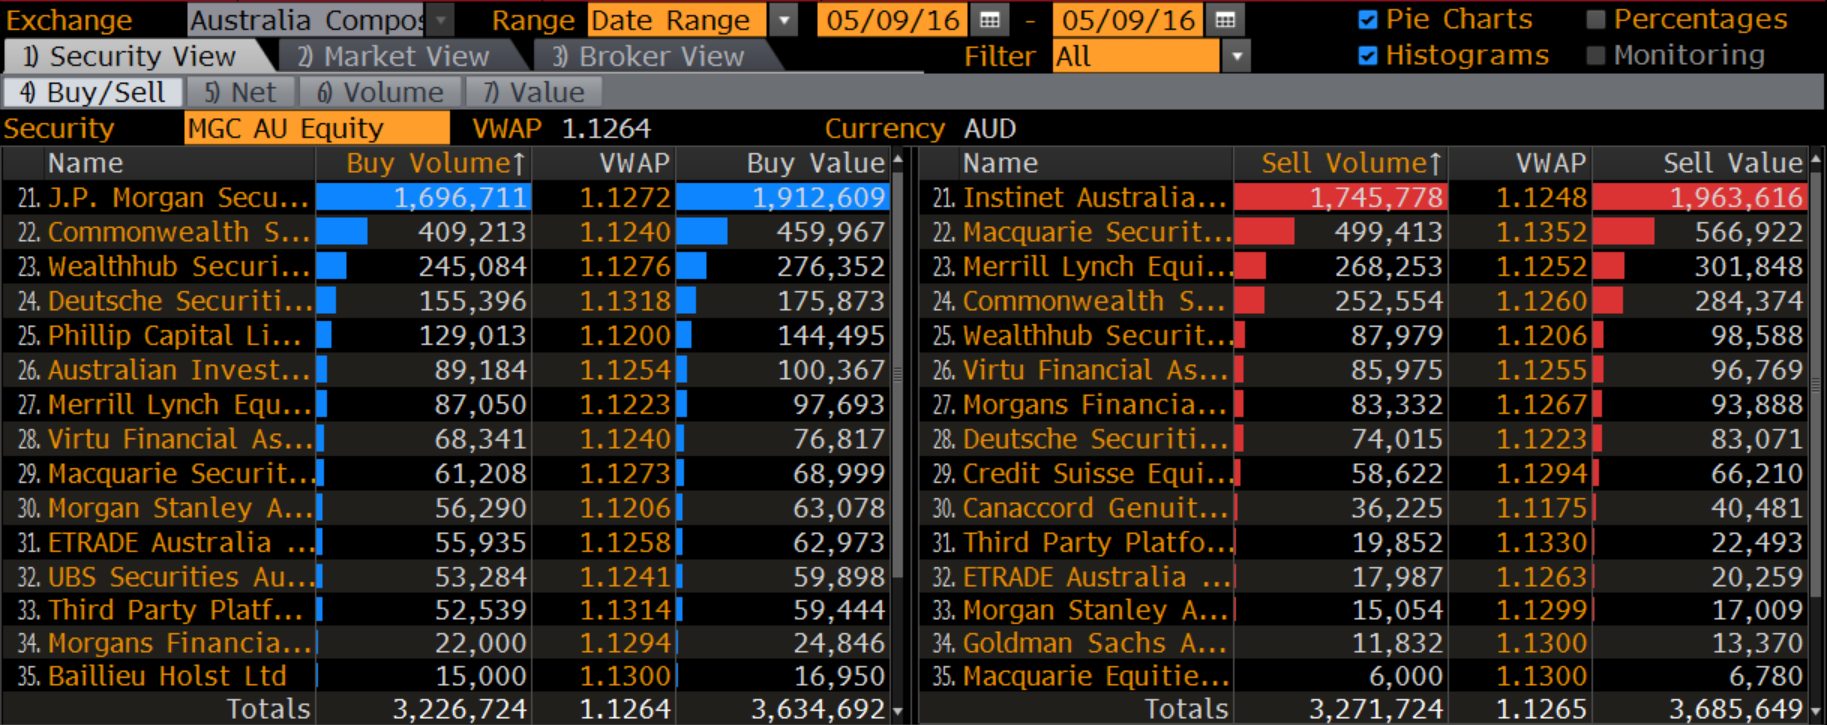Click the MGC AU Equity security field
1827x725 pixels.
pyautogui.click(x=317, y=129)
